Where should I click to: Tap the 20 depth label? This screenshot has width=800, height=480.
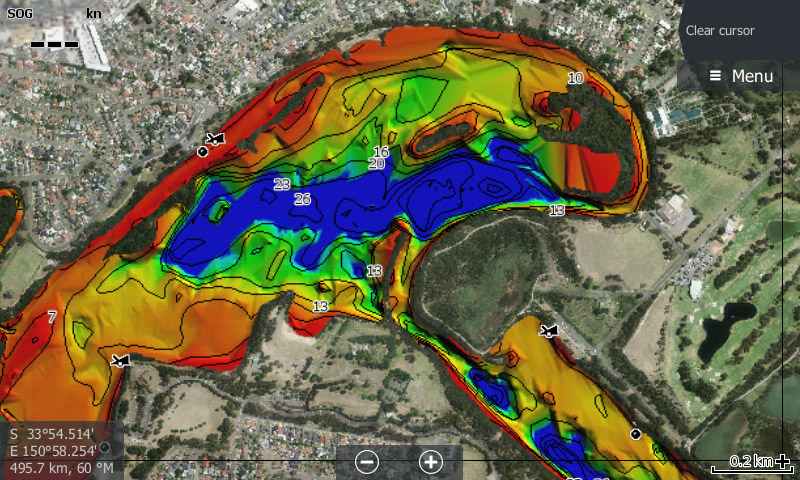[x=377, y=163]
